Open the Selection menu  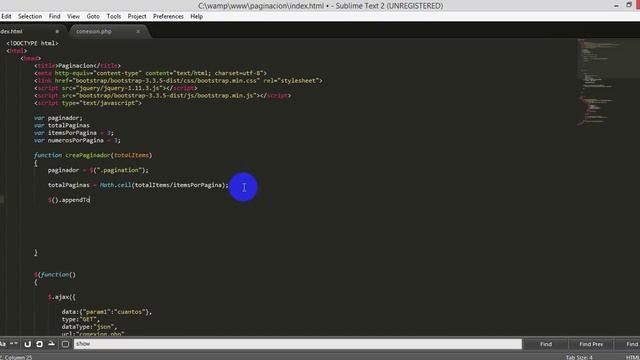pos(30,16)
